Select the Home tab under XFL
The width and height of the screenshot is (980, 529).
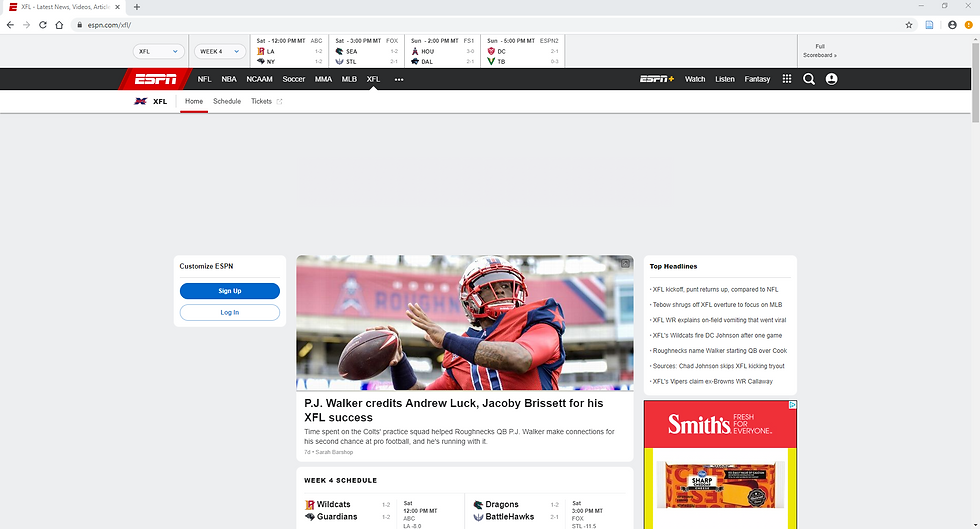click(x=194, y=101)
